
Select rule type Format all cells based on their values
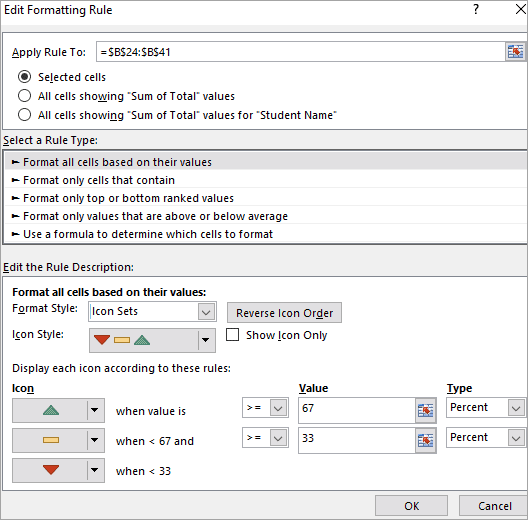(x=266, y=162)
